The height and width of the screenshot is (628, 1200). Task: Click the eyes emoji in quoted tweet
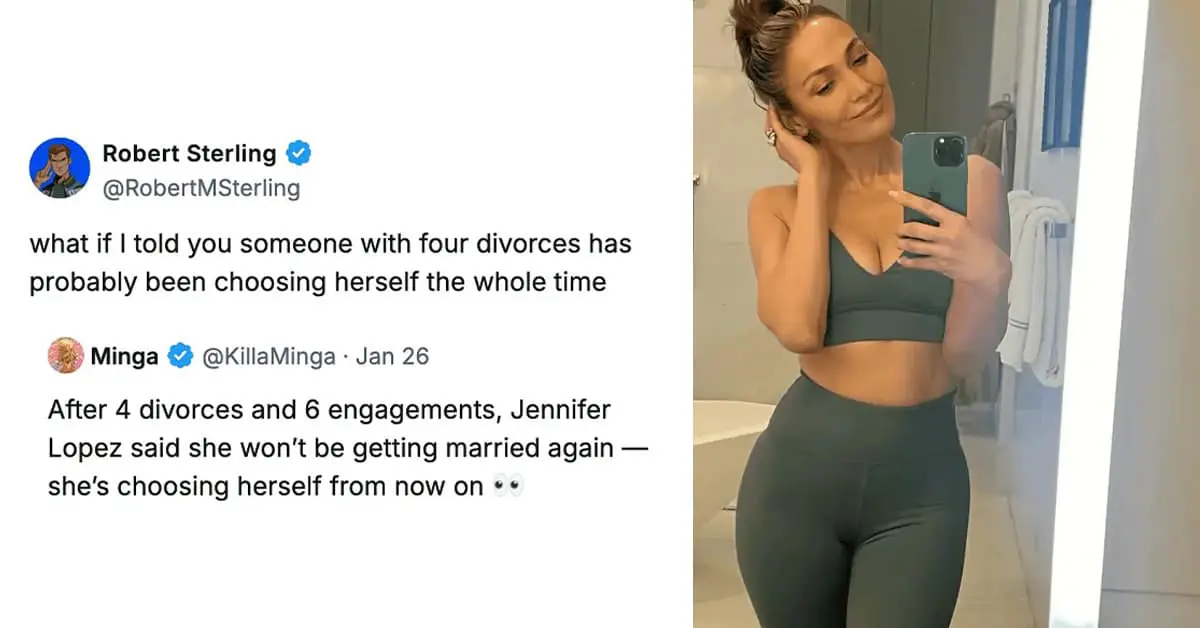pos(509,487)
